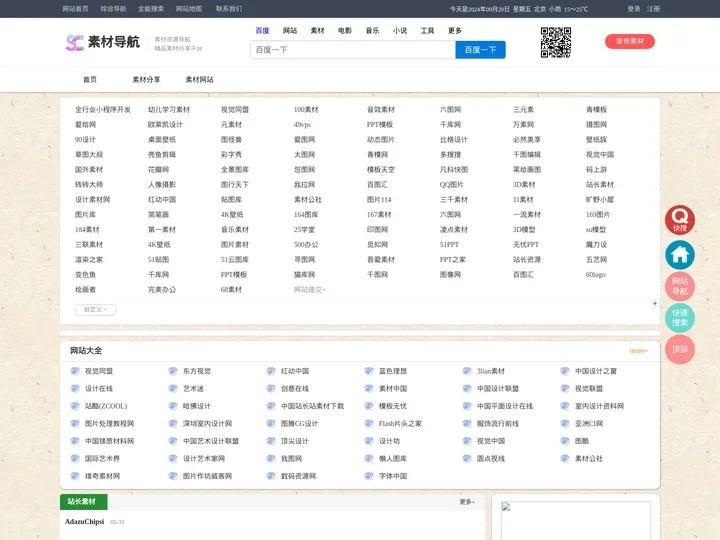Open the 全行业小程序开发 link
Viewport: 720px width, 540px height.
pos(103,110)
